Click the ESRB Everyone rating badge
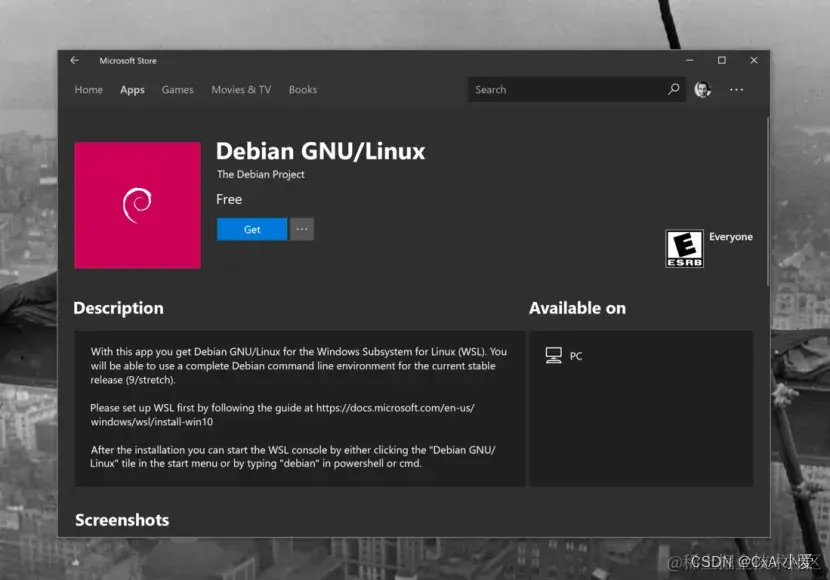This screenshot has width=830, height=580. tap(684, 249)
